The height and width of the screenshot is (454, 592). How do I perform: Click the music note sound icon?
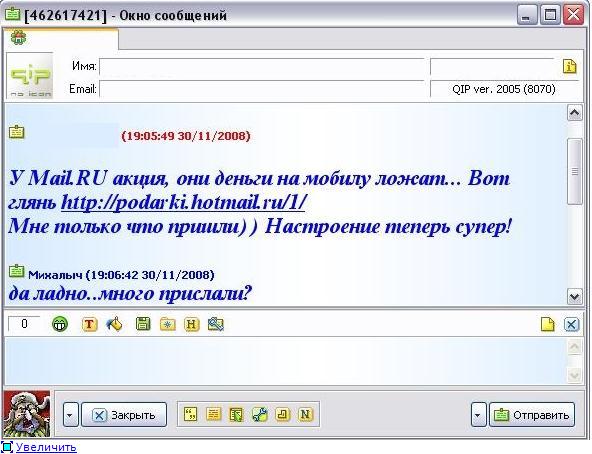click(282, 414)
